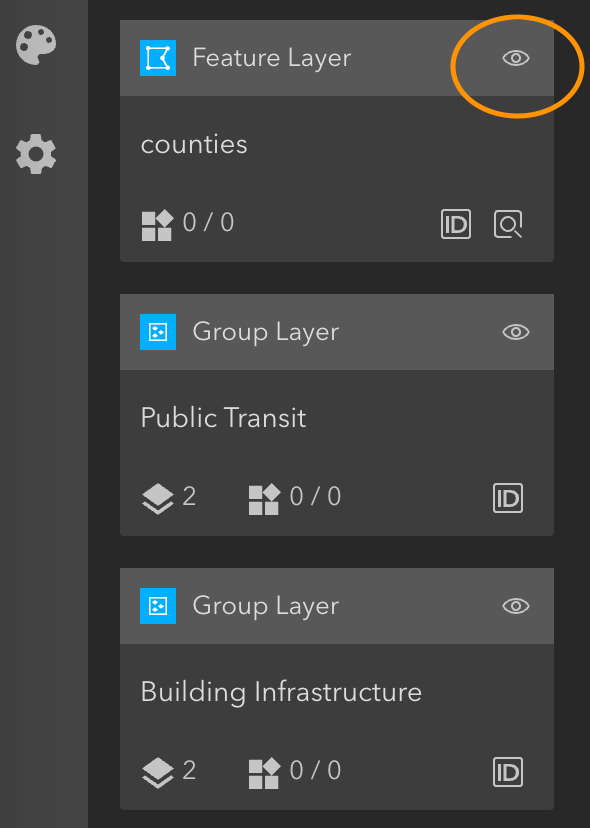Click the widgets count icon on counties card
590x828 pixels.
pyautogui.click(x=157, y=225)
